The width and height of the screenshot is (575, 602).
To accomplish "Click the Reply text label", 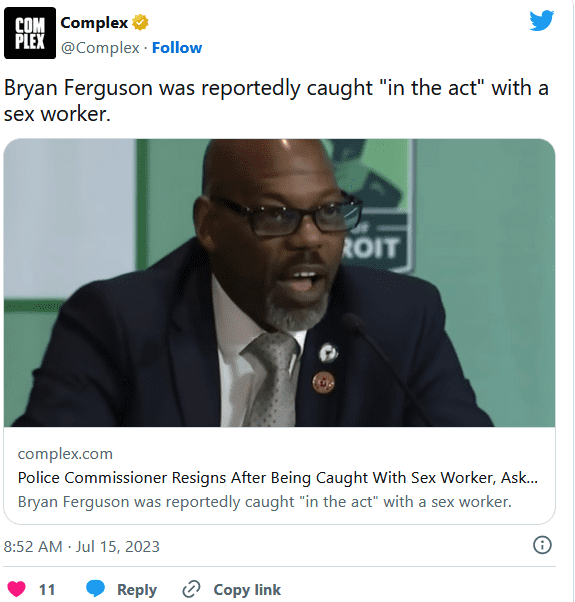I will tap(137, 590).
